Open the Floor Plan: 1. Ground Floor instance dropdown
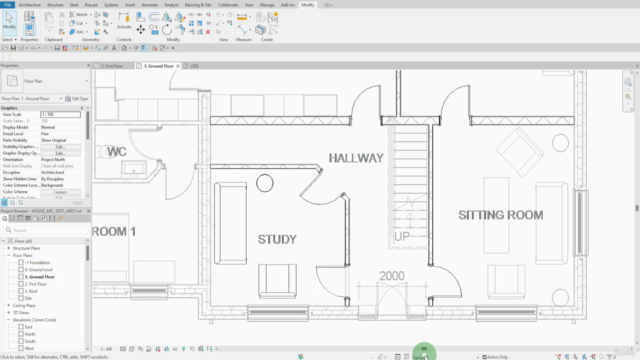Viewport: 640px width, 360px height. pos(60,99)
